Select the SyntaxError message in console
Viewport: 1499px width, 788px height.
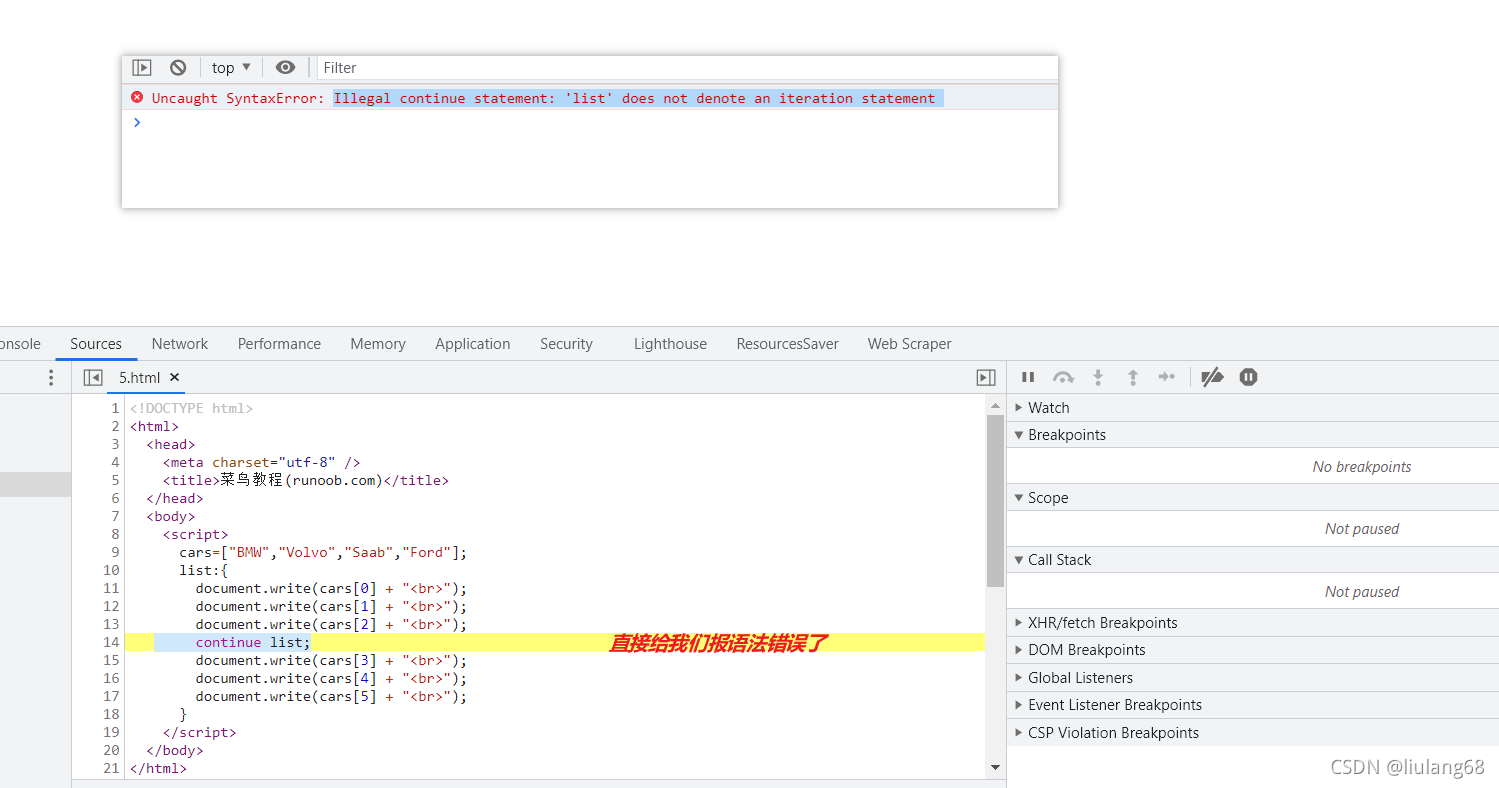click(543, 98)
